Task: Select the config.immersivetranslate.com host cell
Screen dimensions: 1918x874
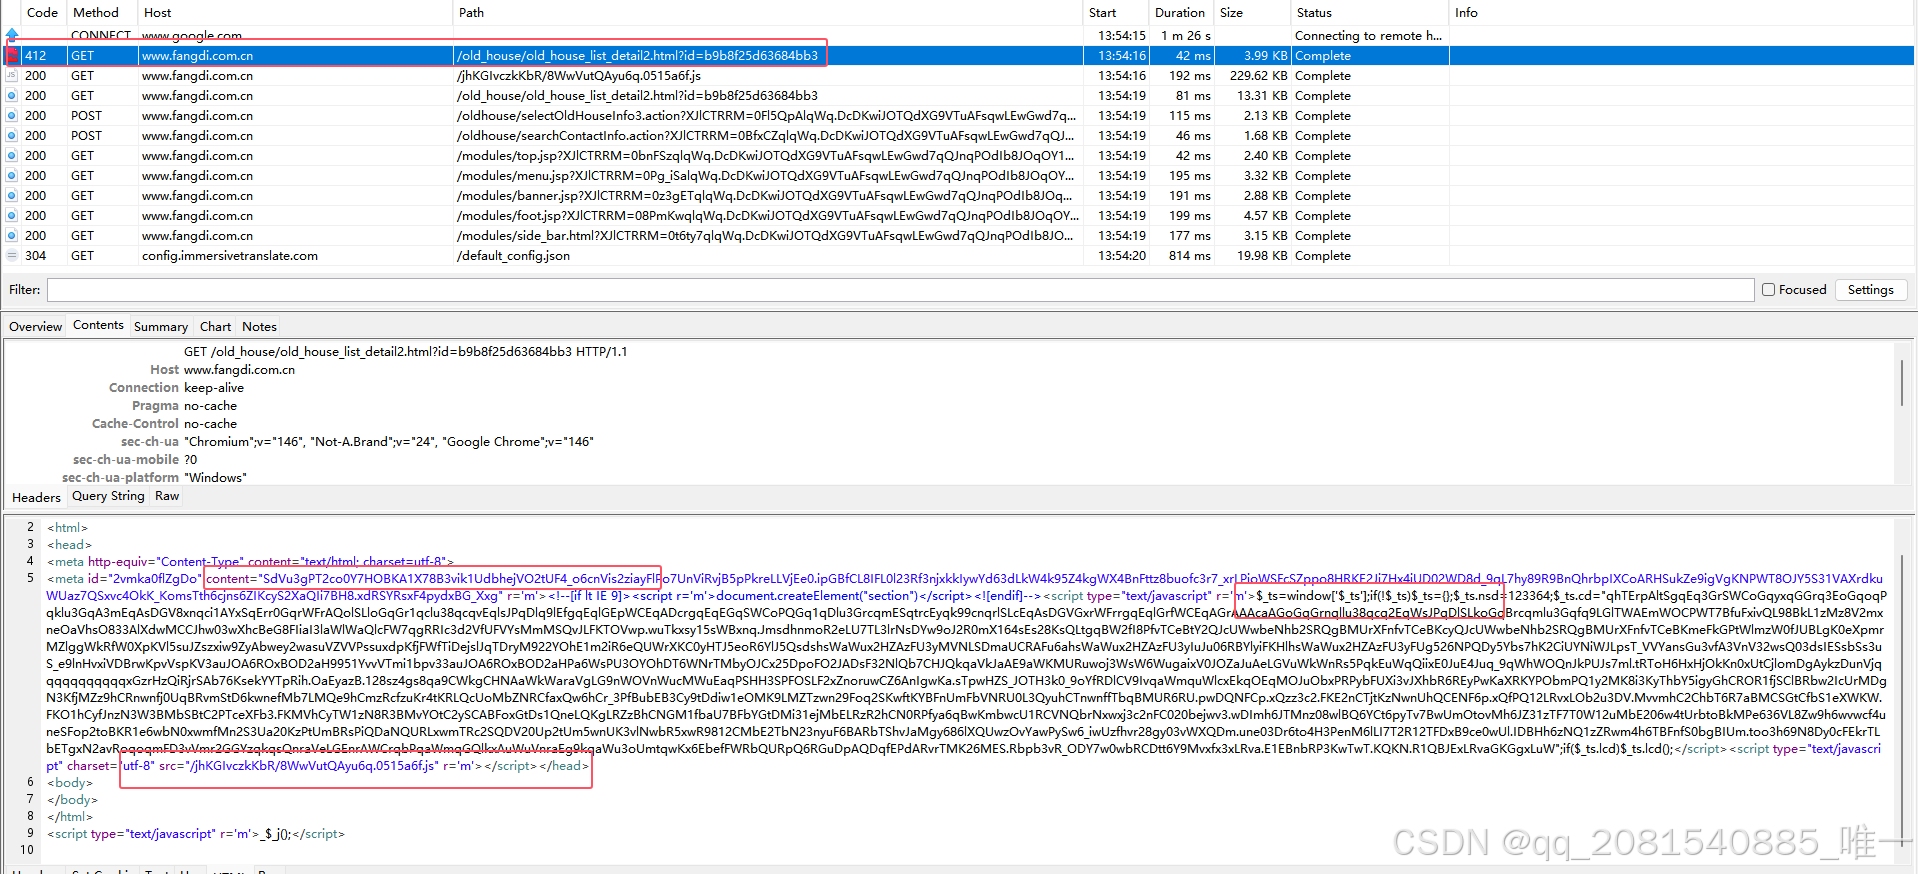Action: (x=230, y=256)
